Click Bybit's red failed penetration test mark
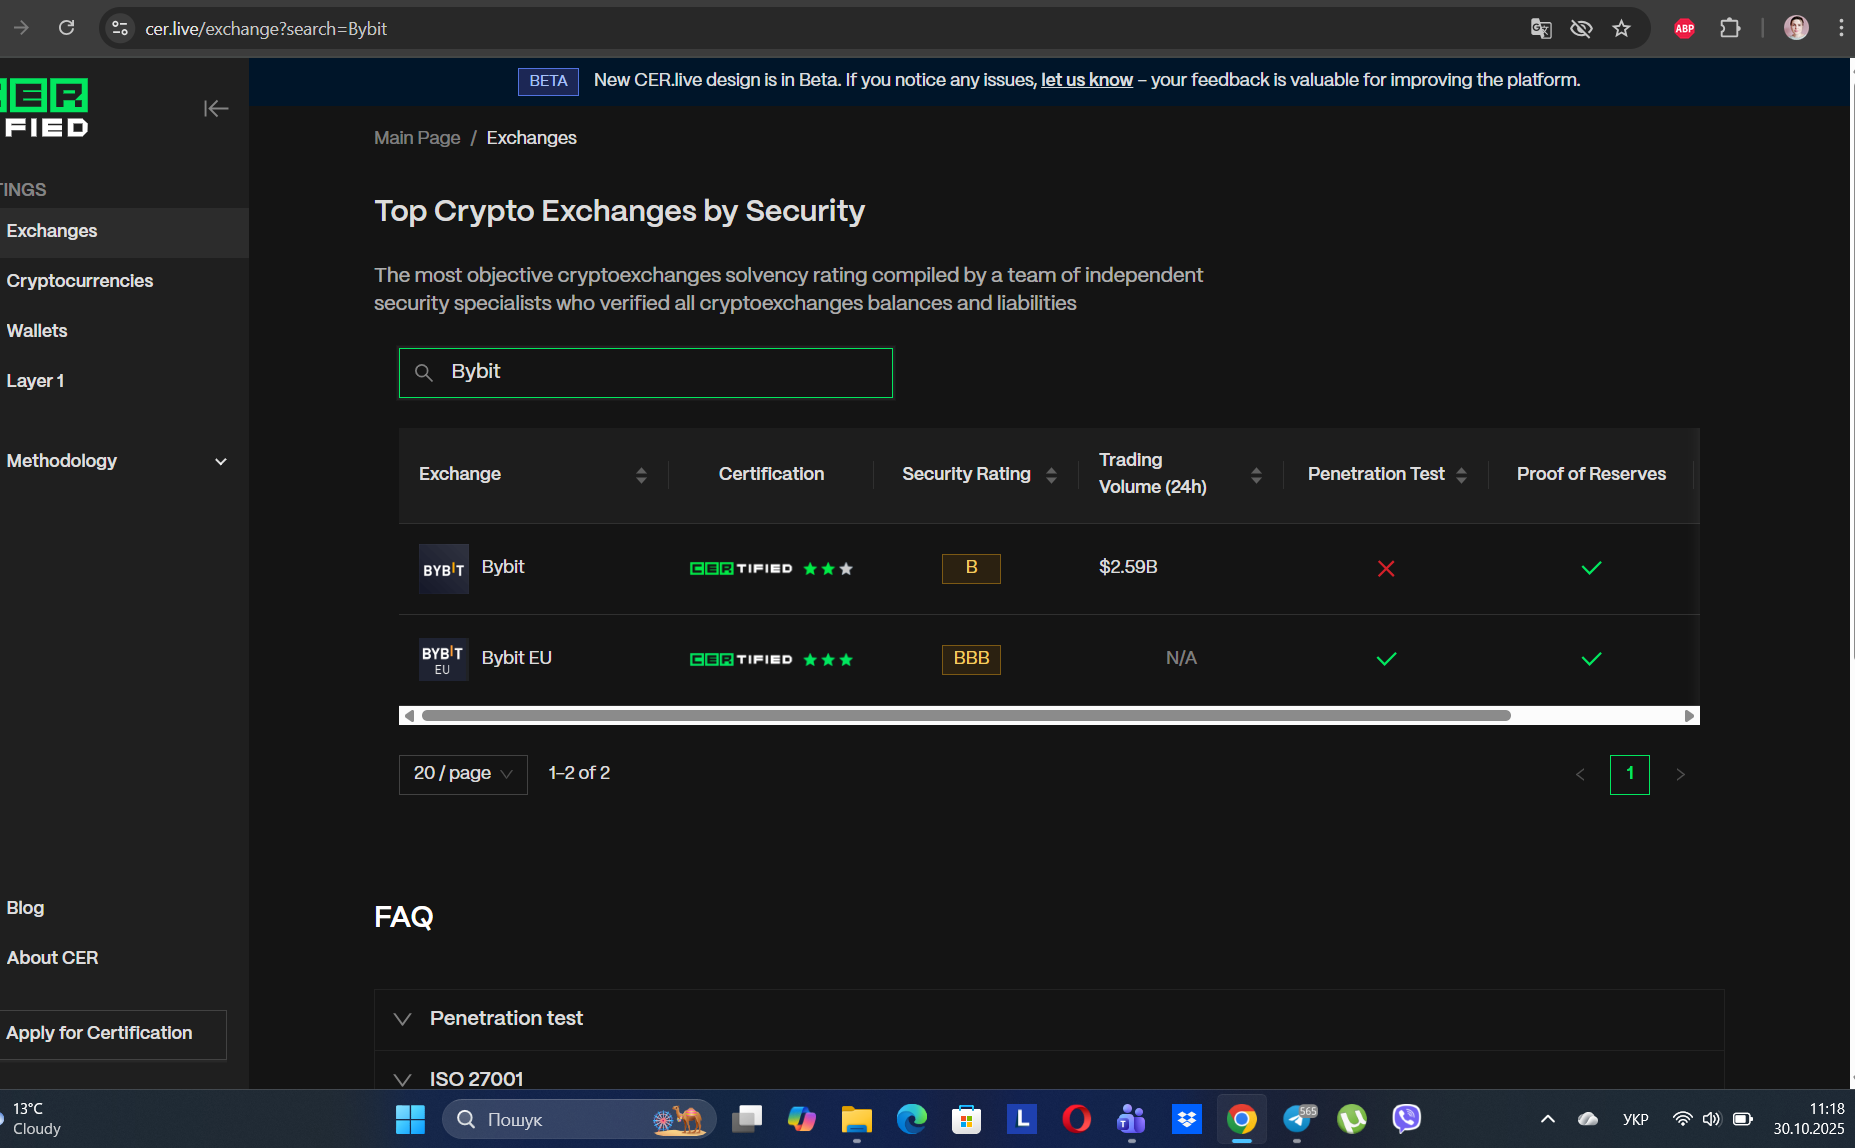Image resolution: width=1855 pixels, height=1148 pixels. coord(1386,568)
